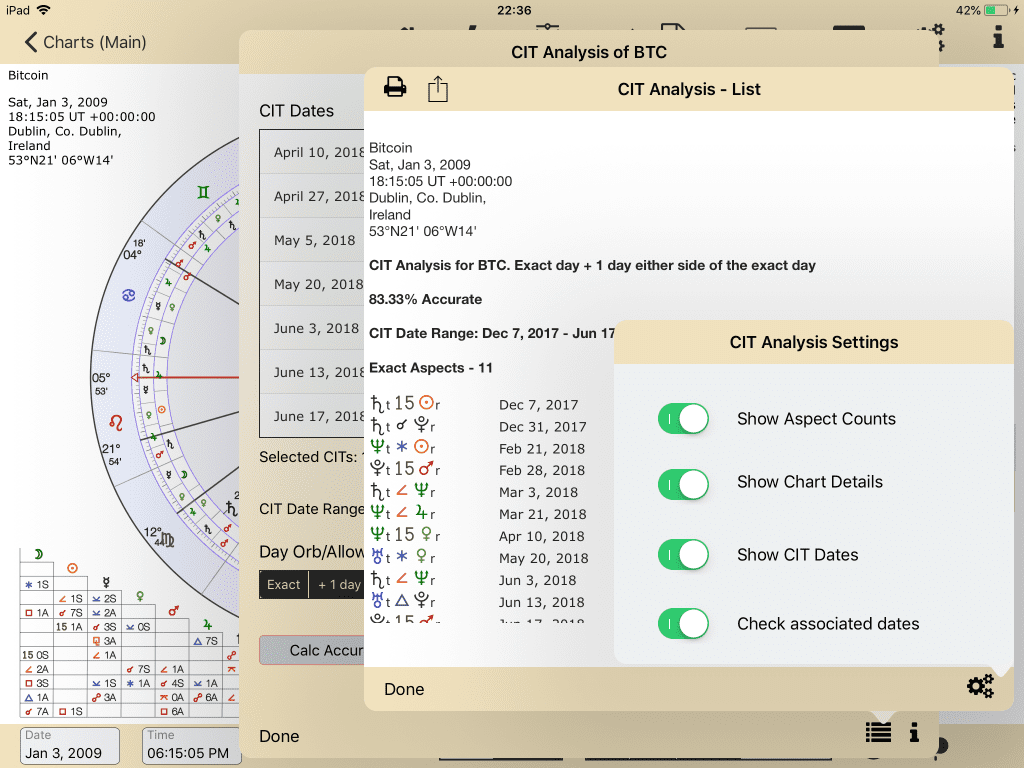Select CIT date April 27, 2018

312,196
